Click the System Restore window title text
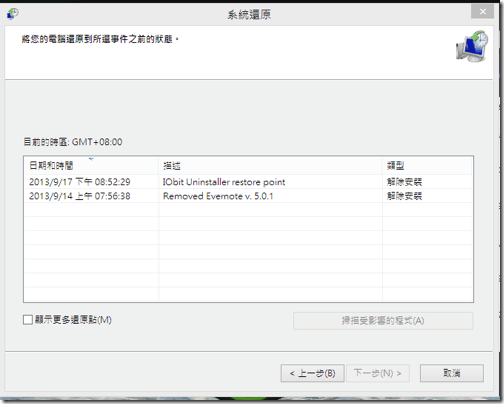This screenshot has height=404, width=504. pos(249,15)
